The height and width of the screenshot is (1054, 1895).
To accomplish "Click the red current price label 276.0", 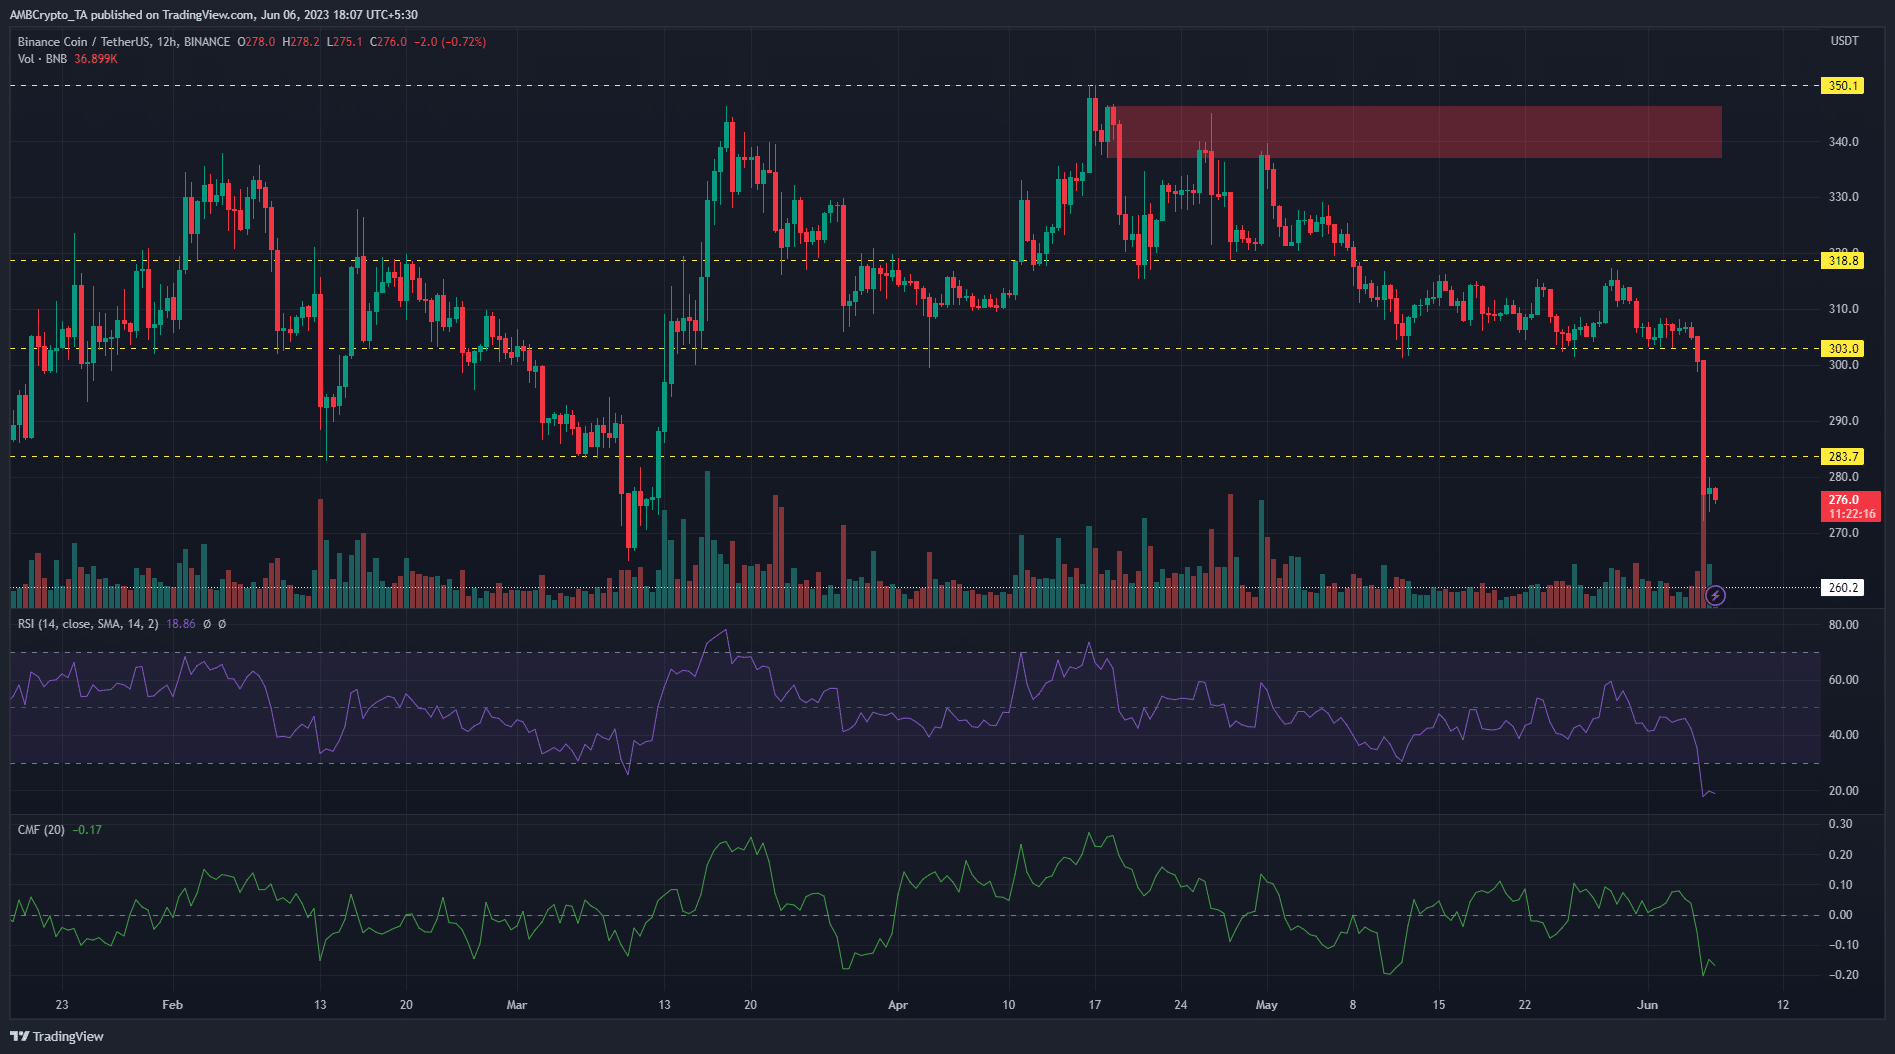I will 1850,507.
